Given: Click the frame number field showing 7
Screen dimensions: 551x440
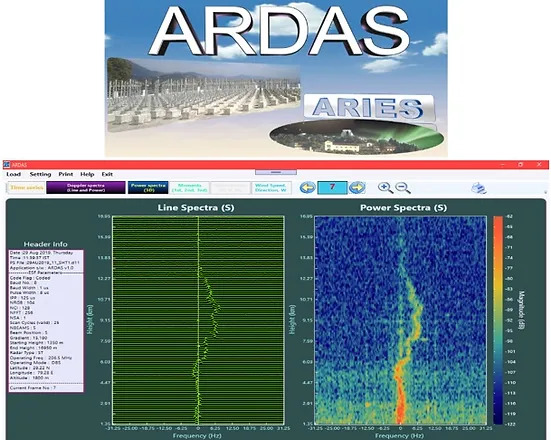Looking at the screenshot, I should [332, 188].
